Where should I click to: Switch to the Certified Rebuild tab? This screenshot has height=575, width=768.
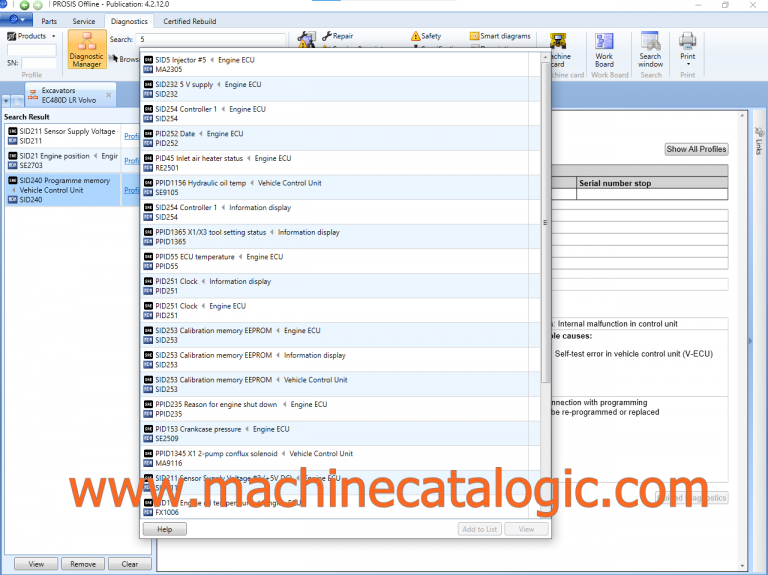coord(190,22)
